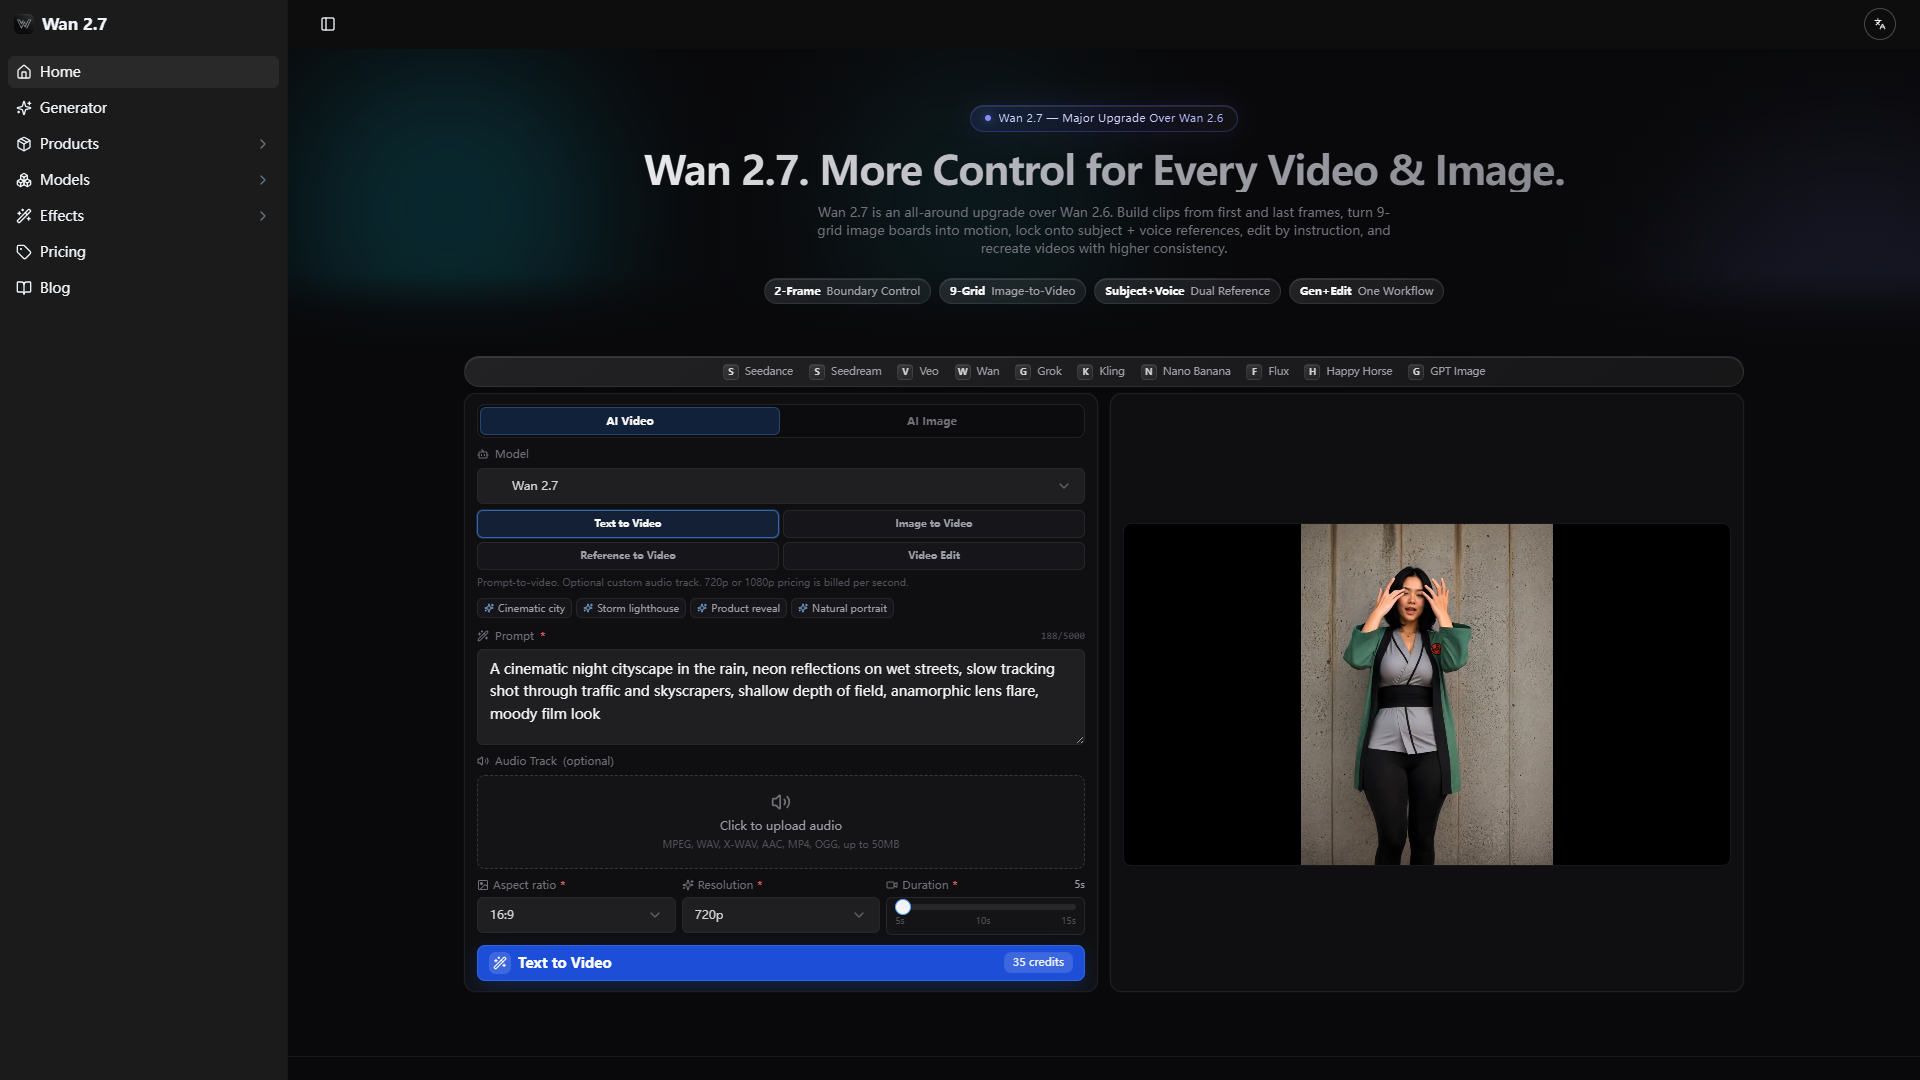The height and width of the screenshot is (1080, 1920).
Task: Open Pricing in the sidebar
Action: [x=143, y=252]
